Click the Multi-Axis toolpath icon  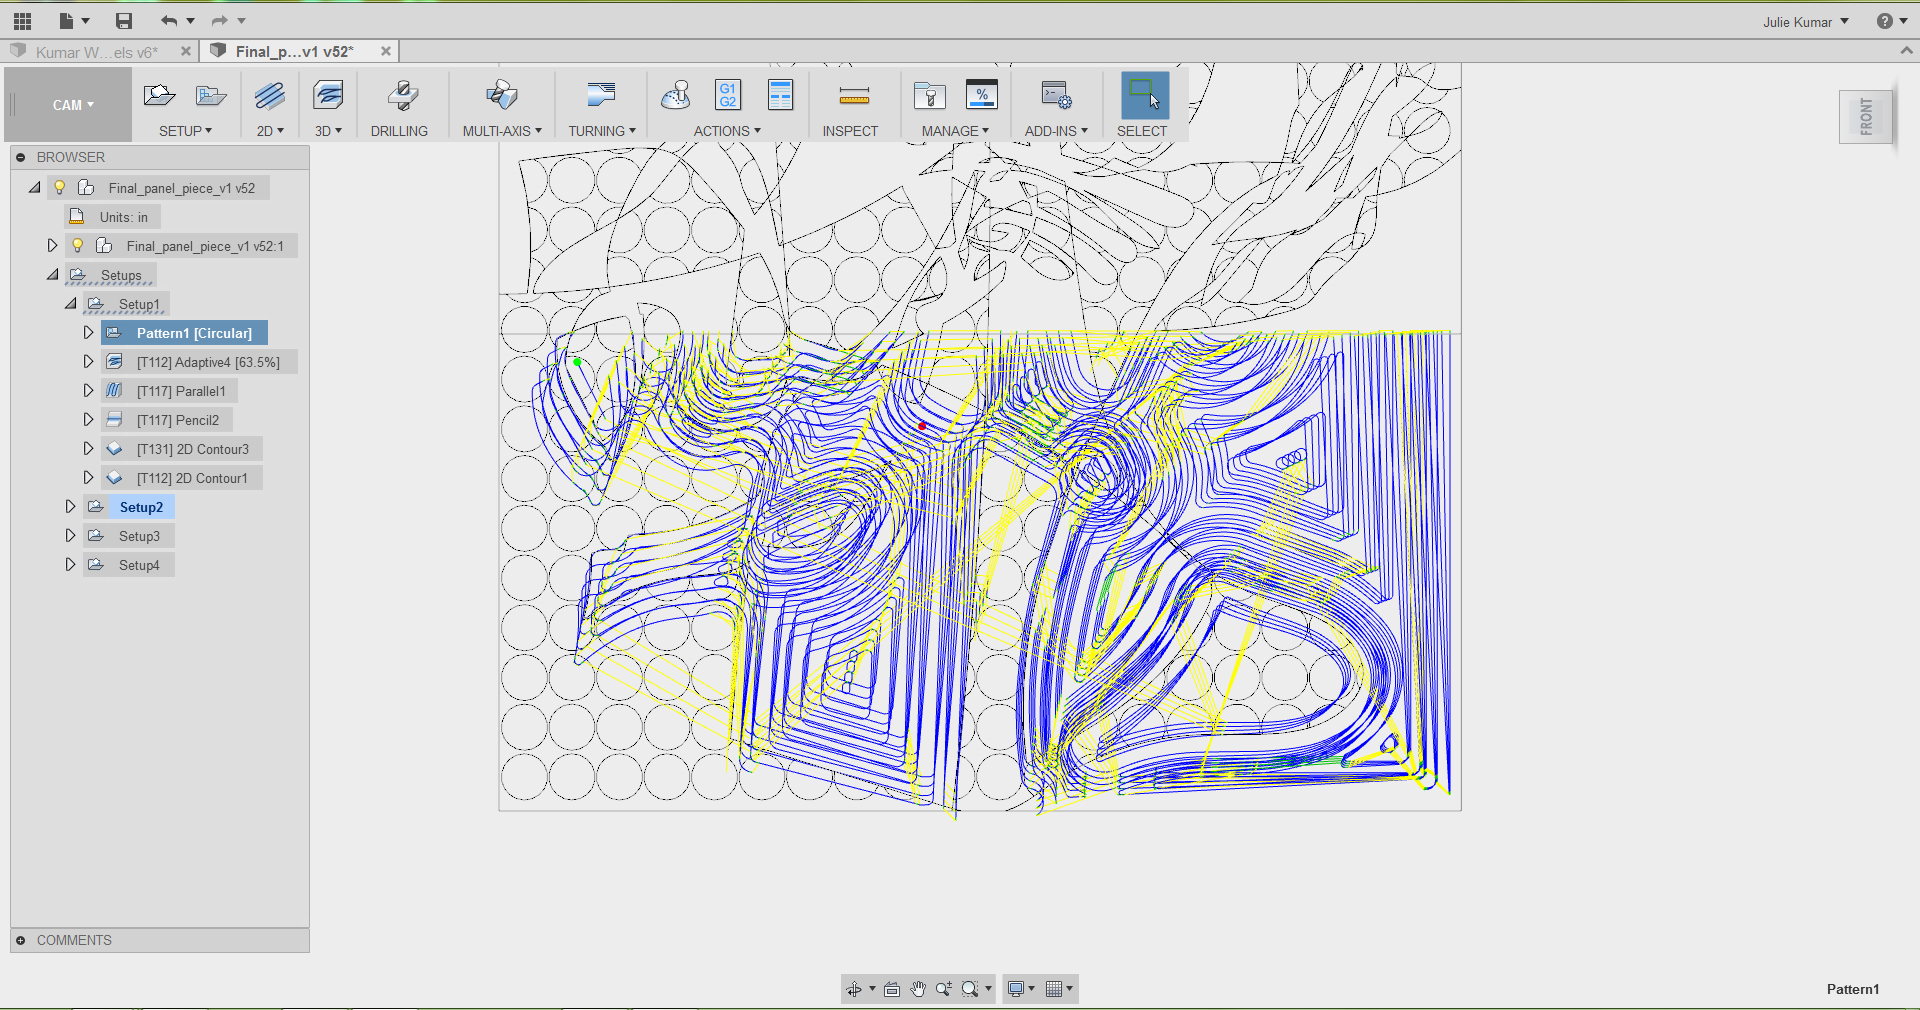(x=501, y=96)
